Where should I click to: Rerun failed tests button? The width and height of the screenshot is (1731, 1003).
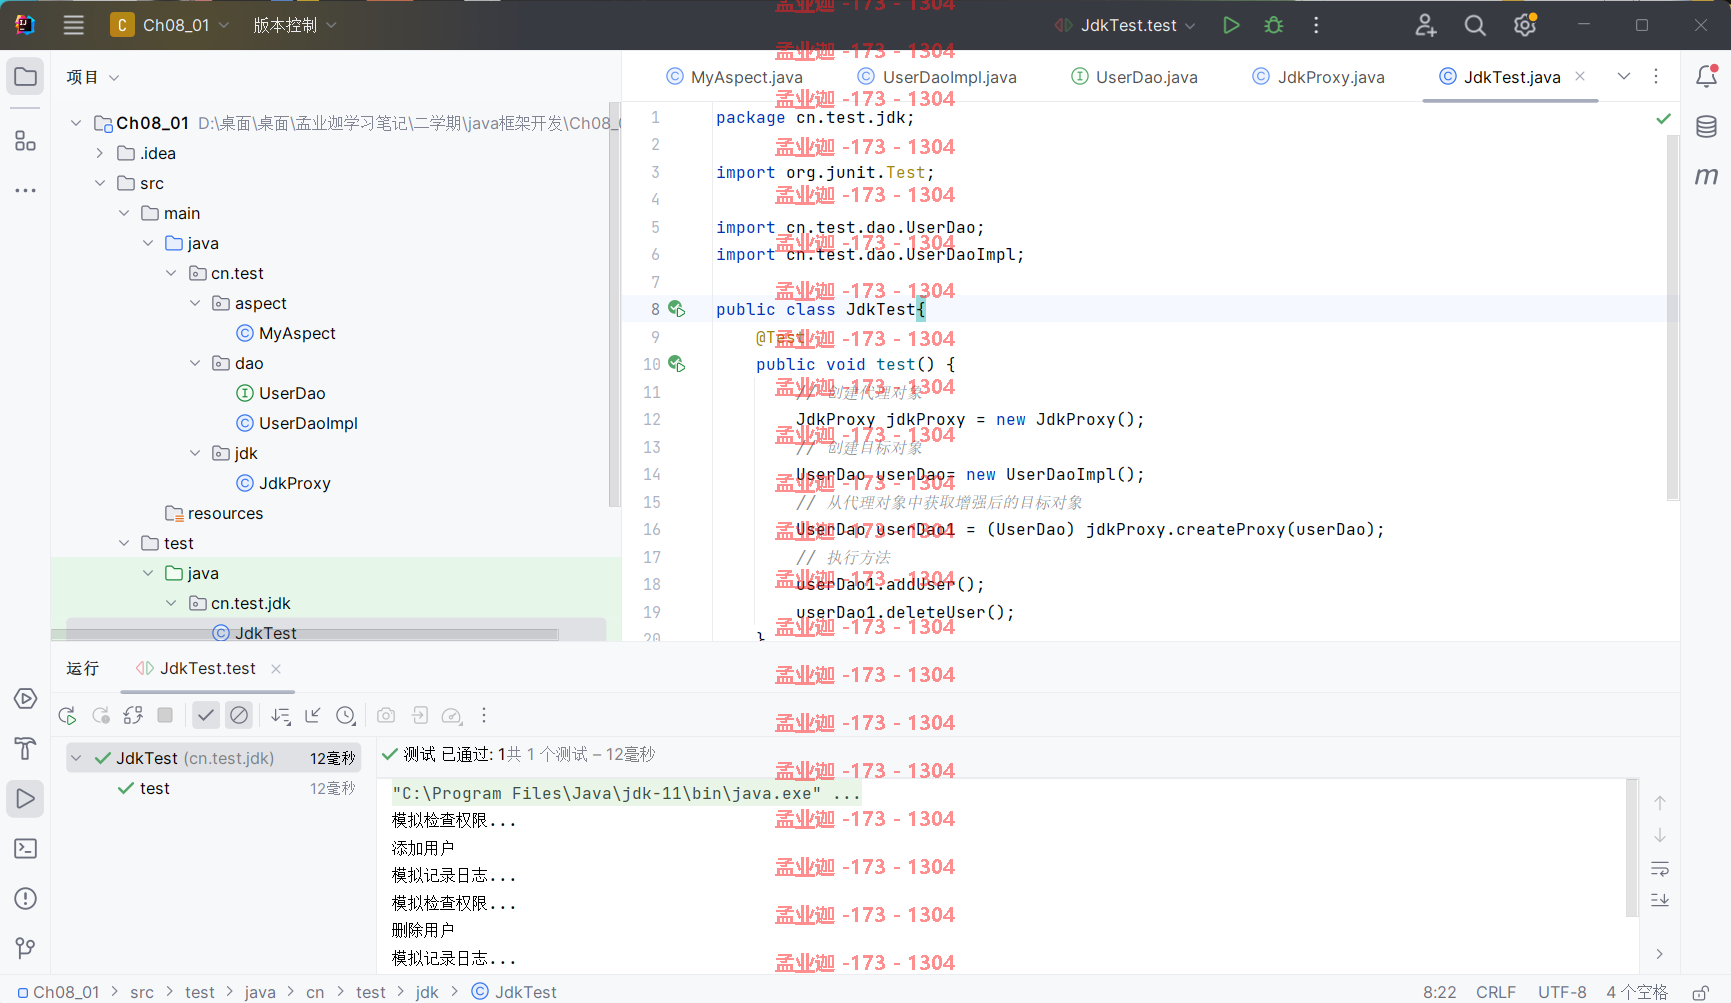point(101,715)
